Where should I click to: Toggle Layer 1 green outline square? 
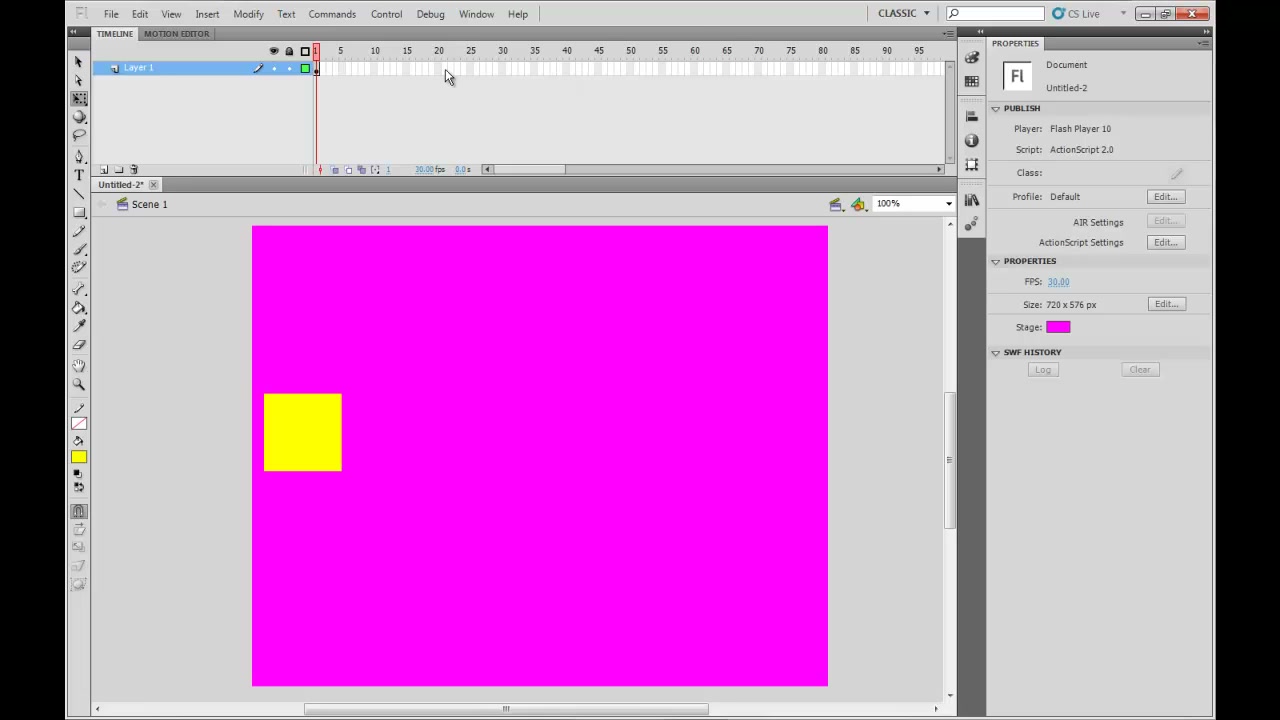[x=305, y=68]
